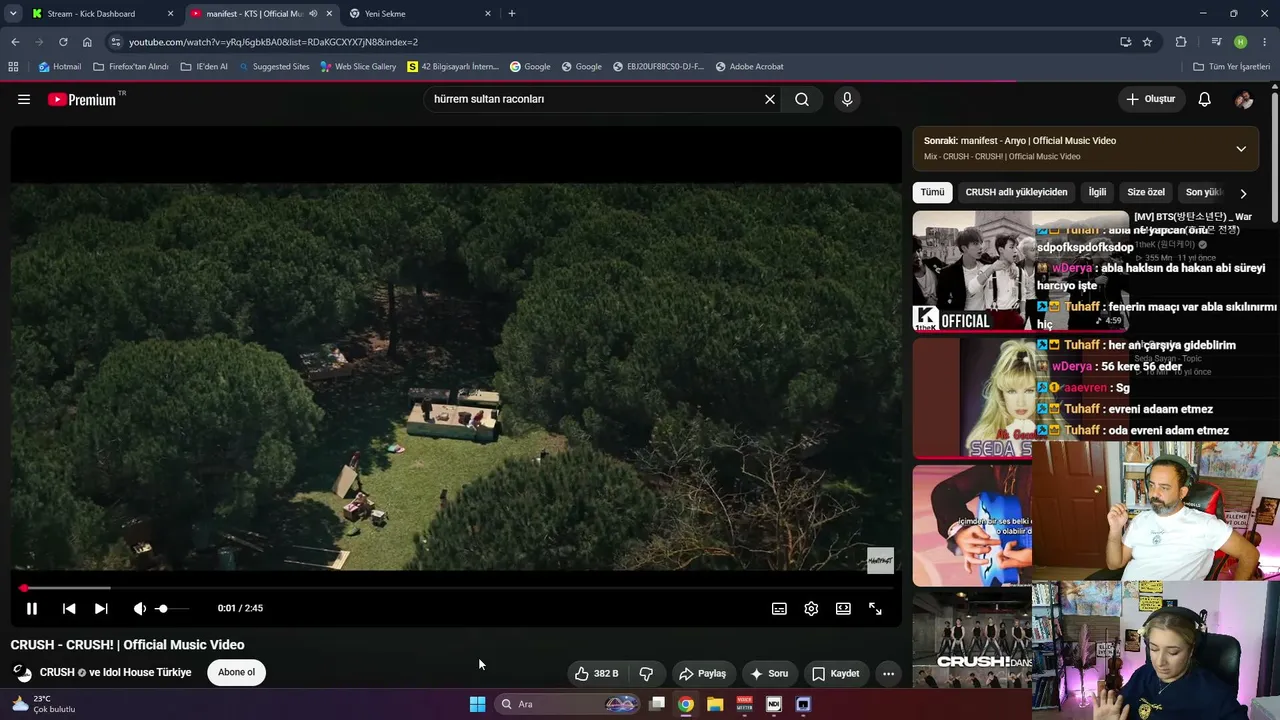Open the tab search dropdown
This screenshot has width=1280, height=720.
tap(13, 14)
